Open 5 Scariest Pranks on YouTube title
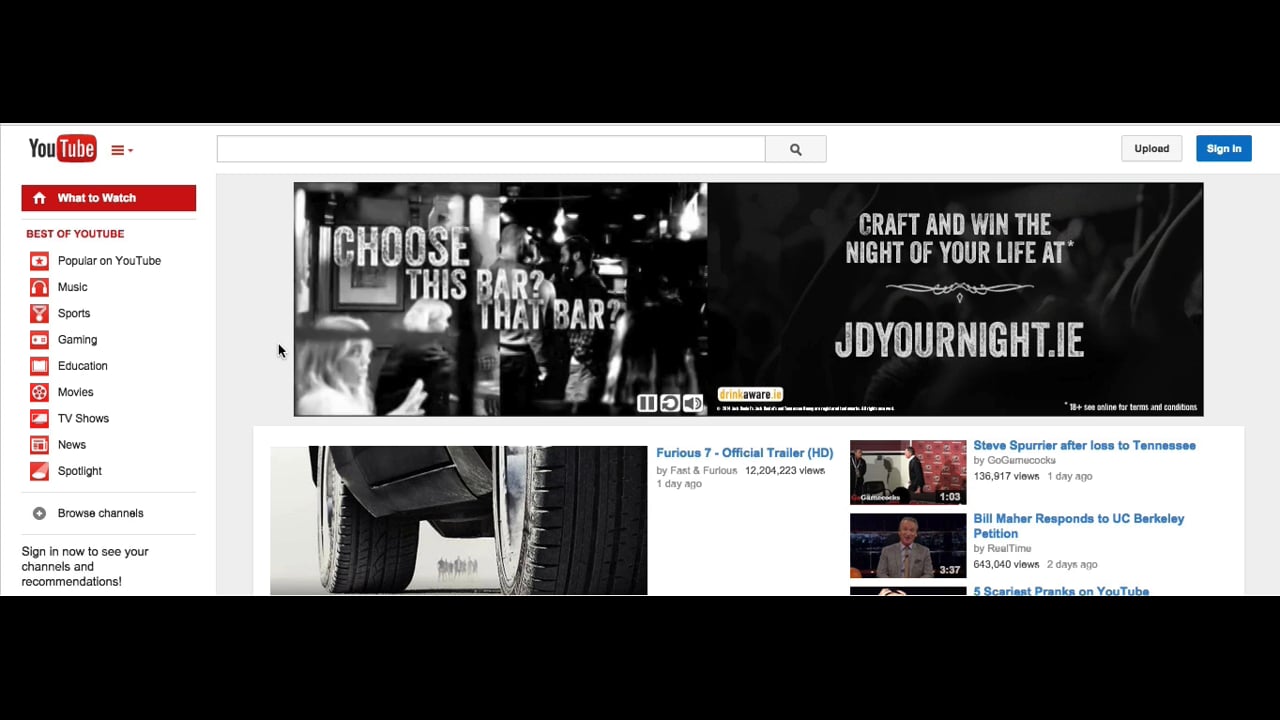Image resolution: width=1280 pixels, height=720 pixels. (x=1061, y=591)
